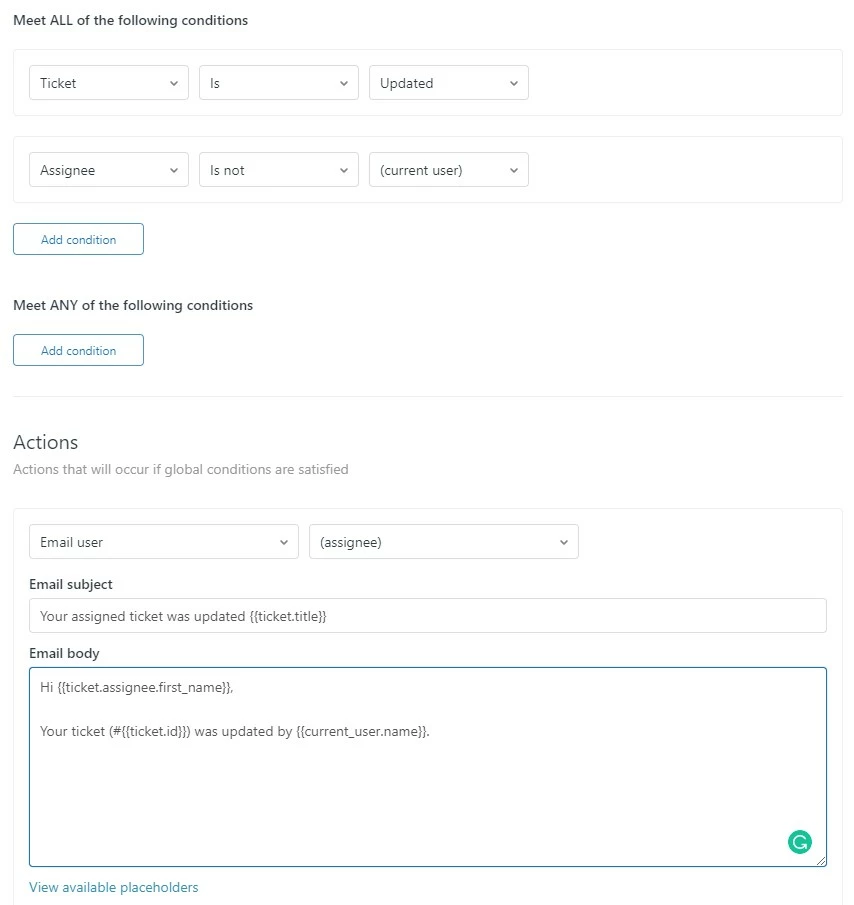Open the Assignee condition field dropdown
Screen dimensions: 854x905
click(109, 170)
